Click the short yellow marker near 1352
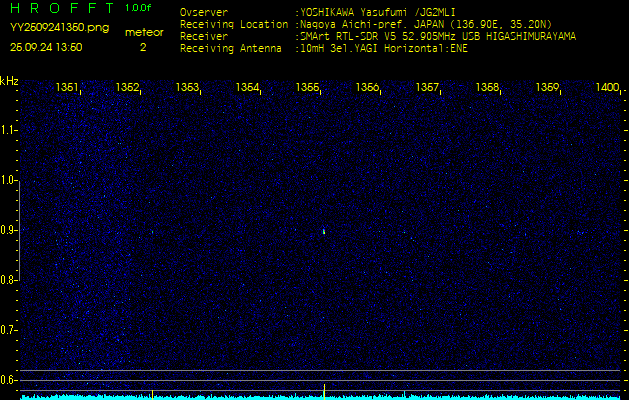629x400 pixels. click(152, 394)
